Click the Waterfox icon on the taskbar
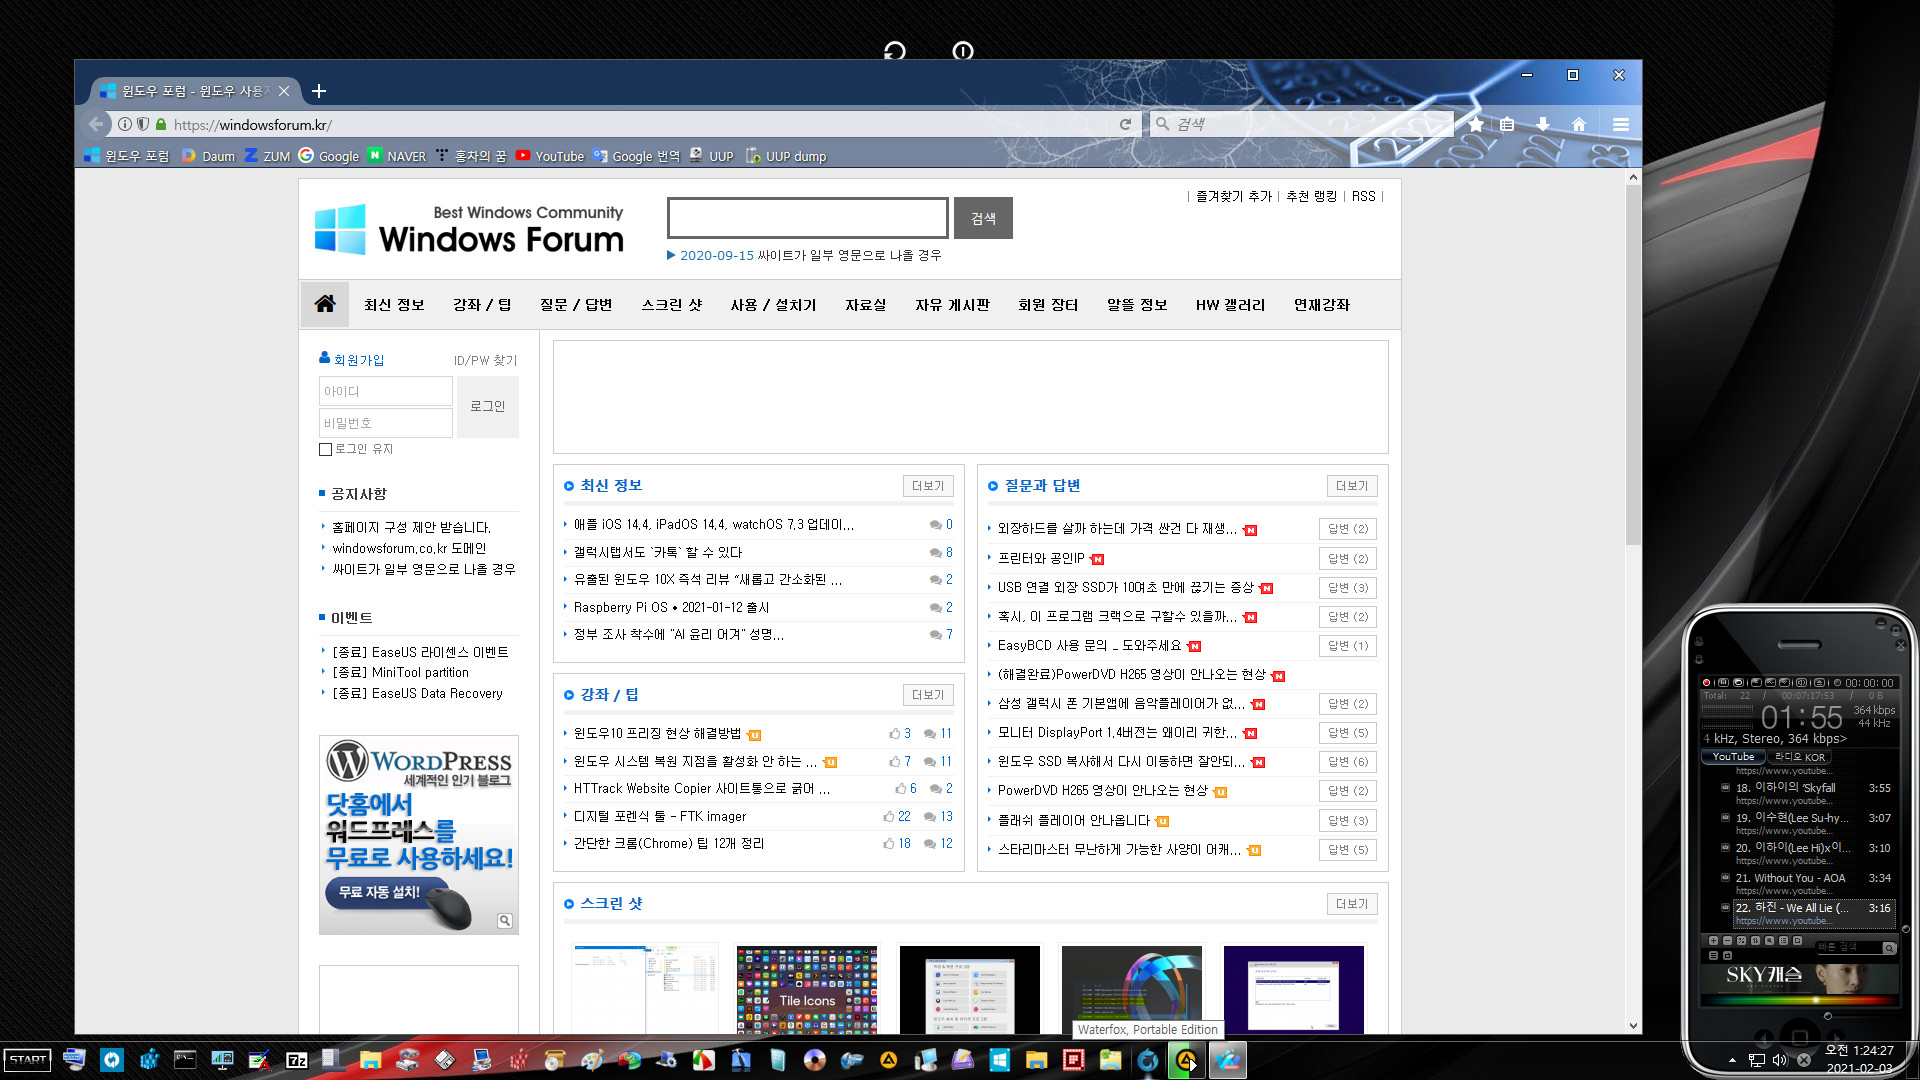 1148,1060
